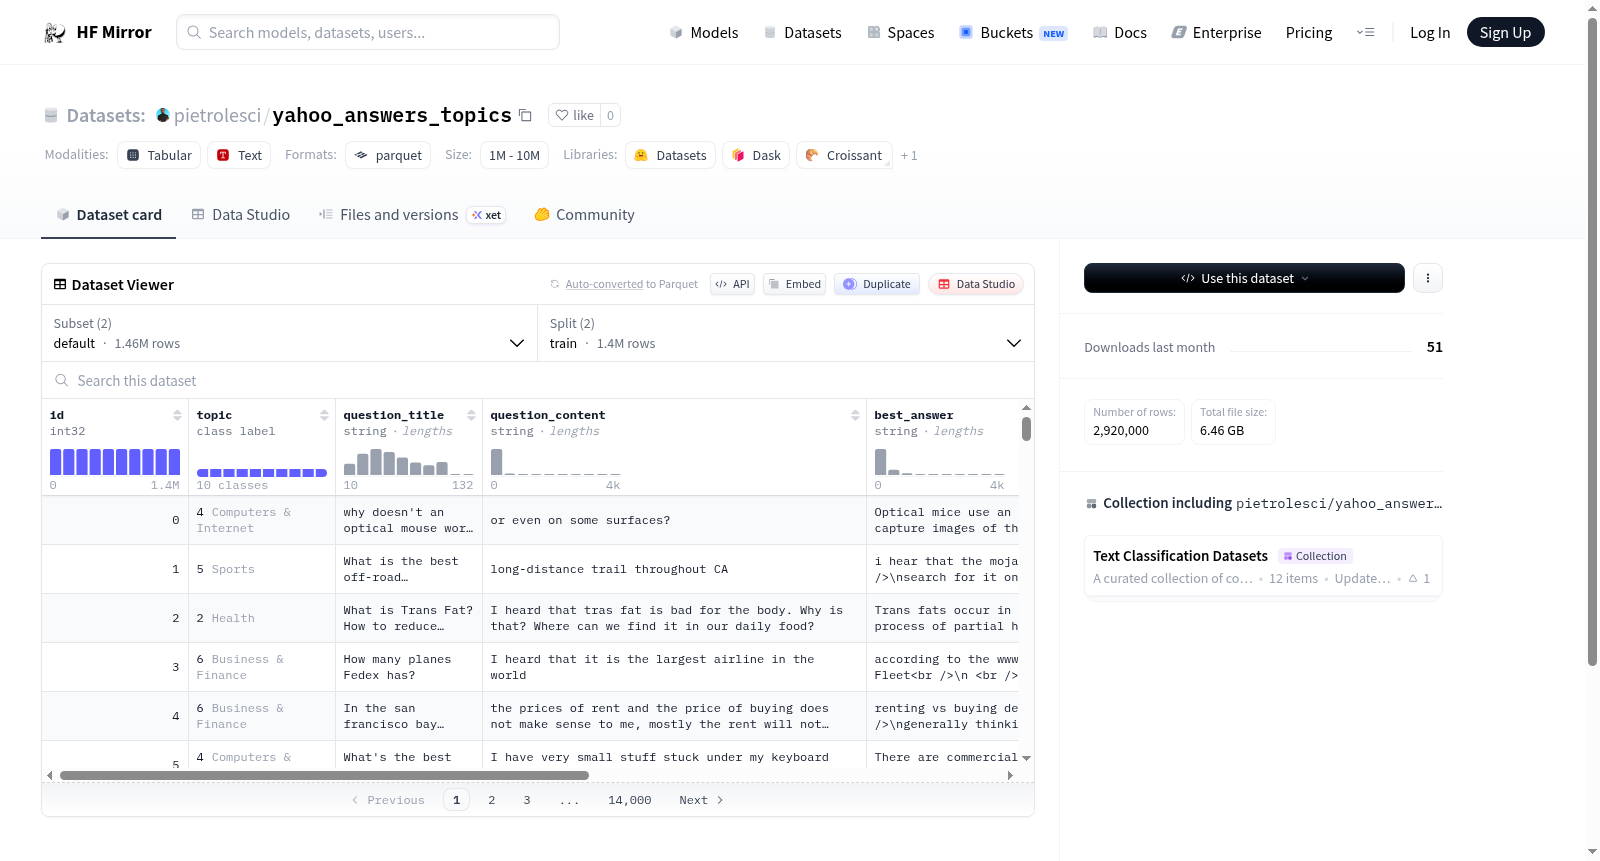Image resolution: width=1600 pixels, height=861 pixels.
Task: Click the question_title lengths histogram
Action: (x=409, y=462)
